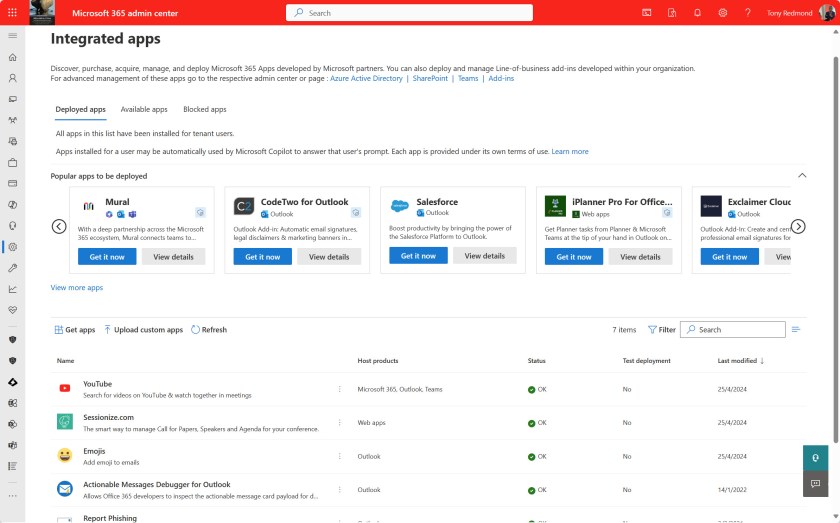Image resolution: width=840 pixels, height=523 pixels.
Task: Open the help question mark icon
Action: pyautogui.click(x=747, y=13)
